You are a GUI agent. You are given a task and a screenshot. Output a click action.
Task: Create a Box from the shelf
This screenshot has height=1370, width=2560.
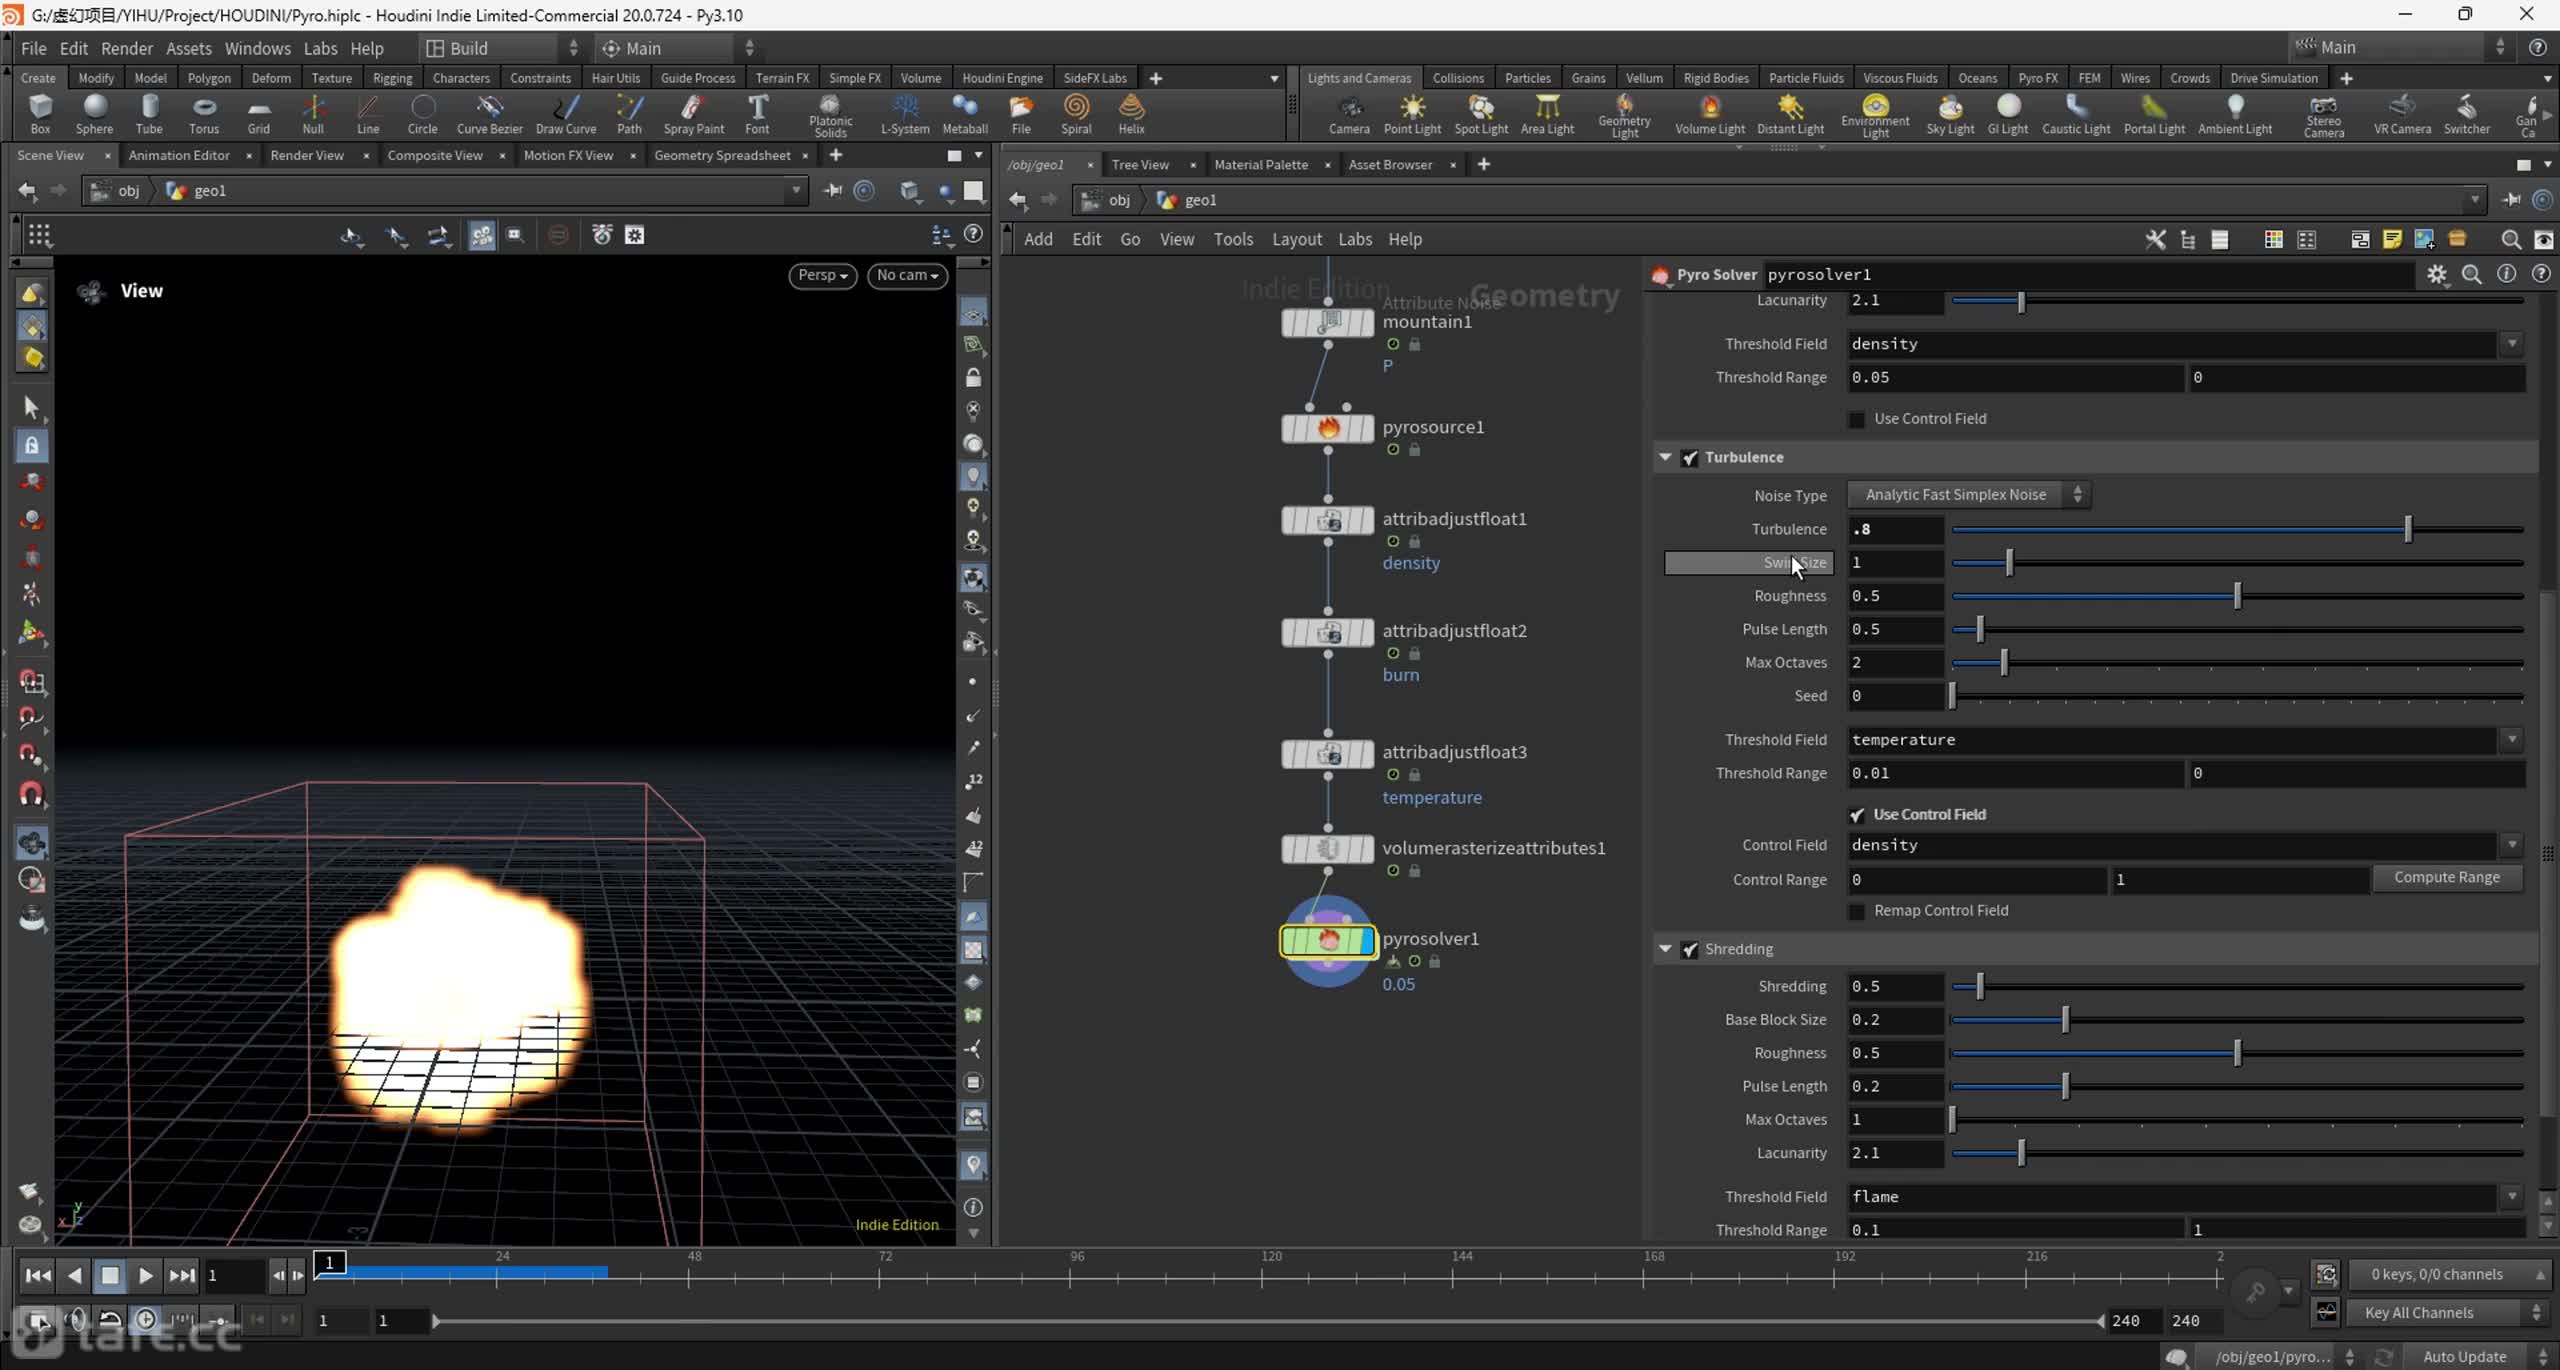click(x=40, y=114)
